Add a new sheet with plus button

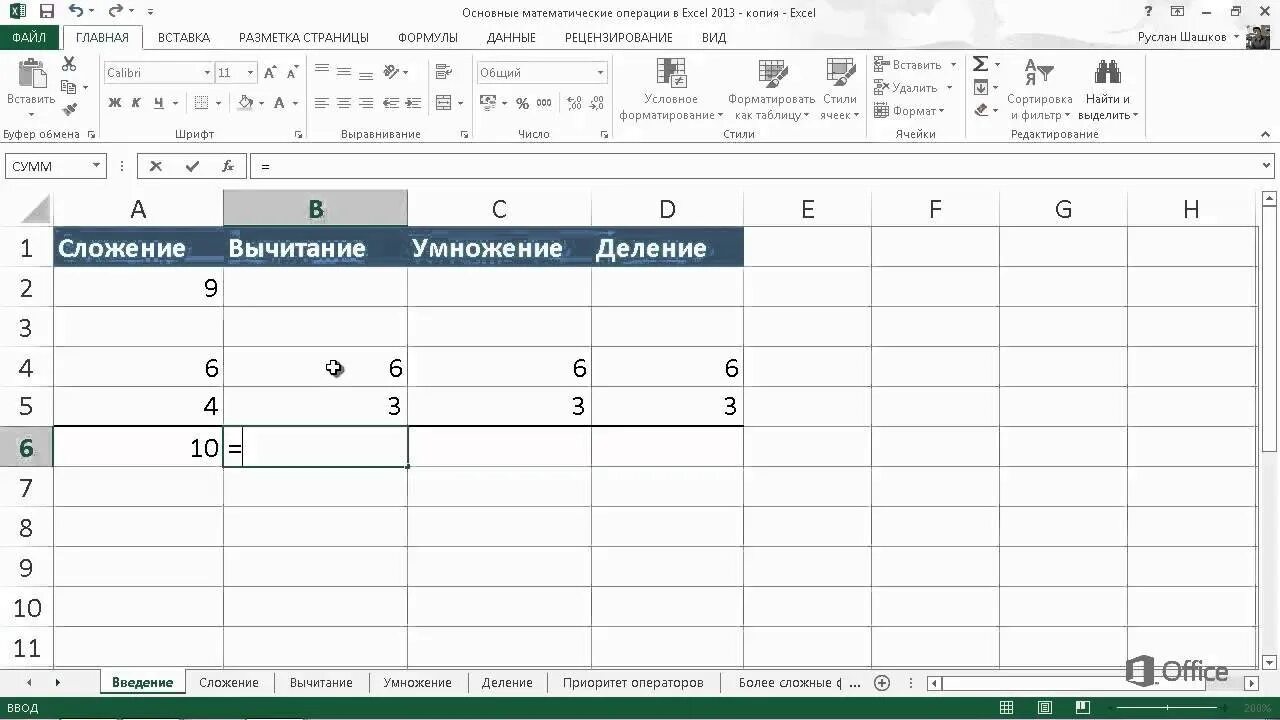[x=882, y=683]
